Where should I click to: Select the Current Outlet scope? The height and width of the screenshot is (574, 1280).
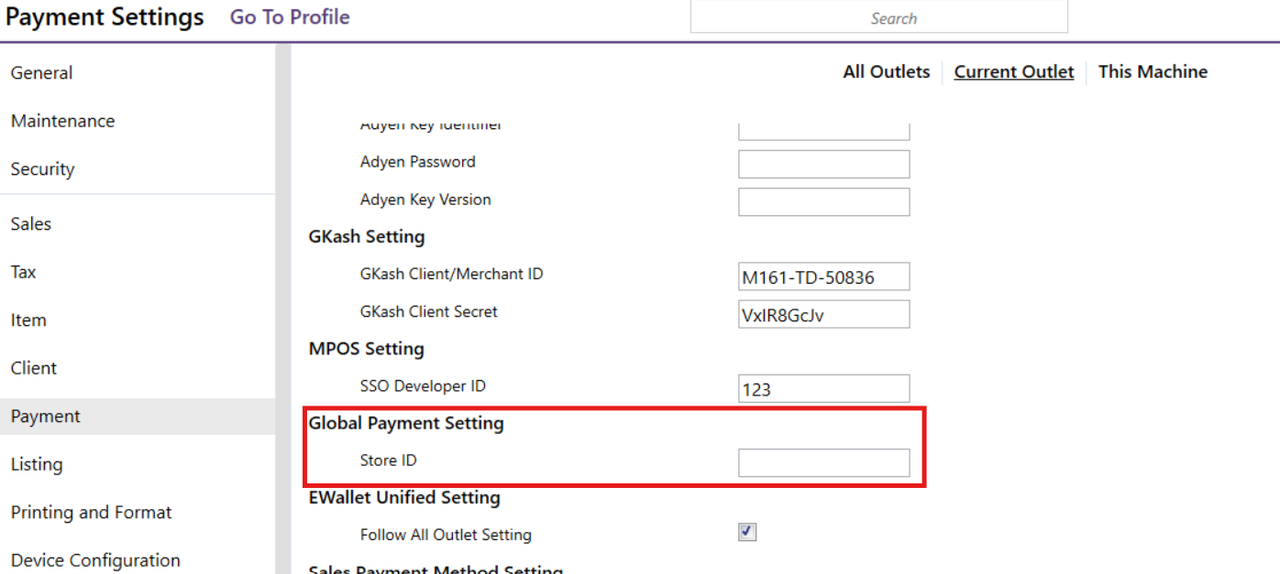(1013, 72)
